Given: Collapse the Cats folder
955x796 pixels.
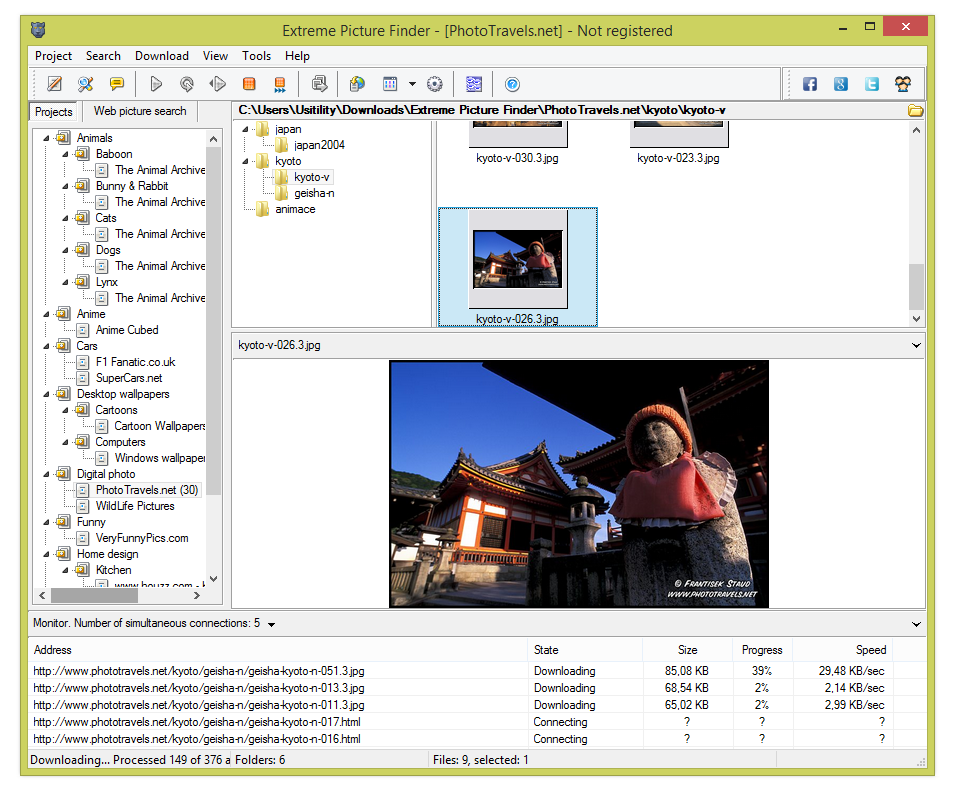Looking at the screenshot, I should point(65,218).
